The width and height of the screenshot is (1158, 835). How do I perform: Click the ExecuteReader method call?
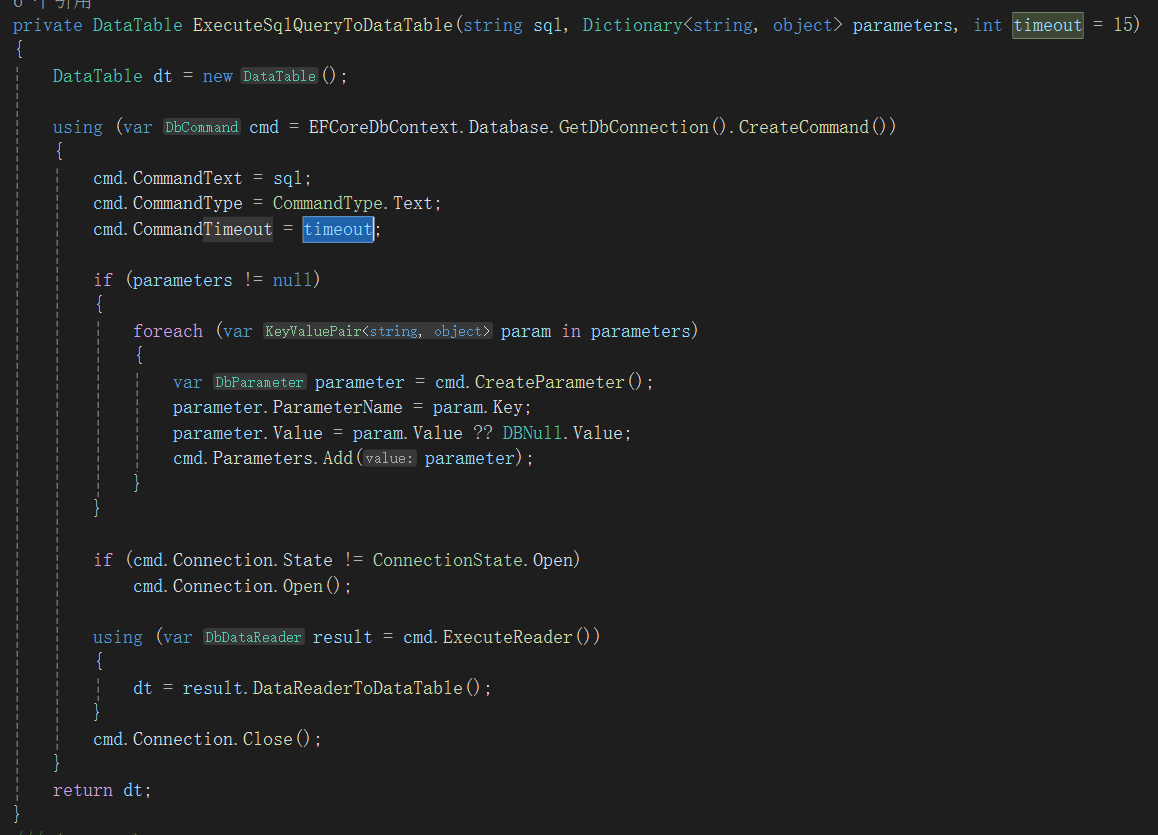tap(507, 636)
